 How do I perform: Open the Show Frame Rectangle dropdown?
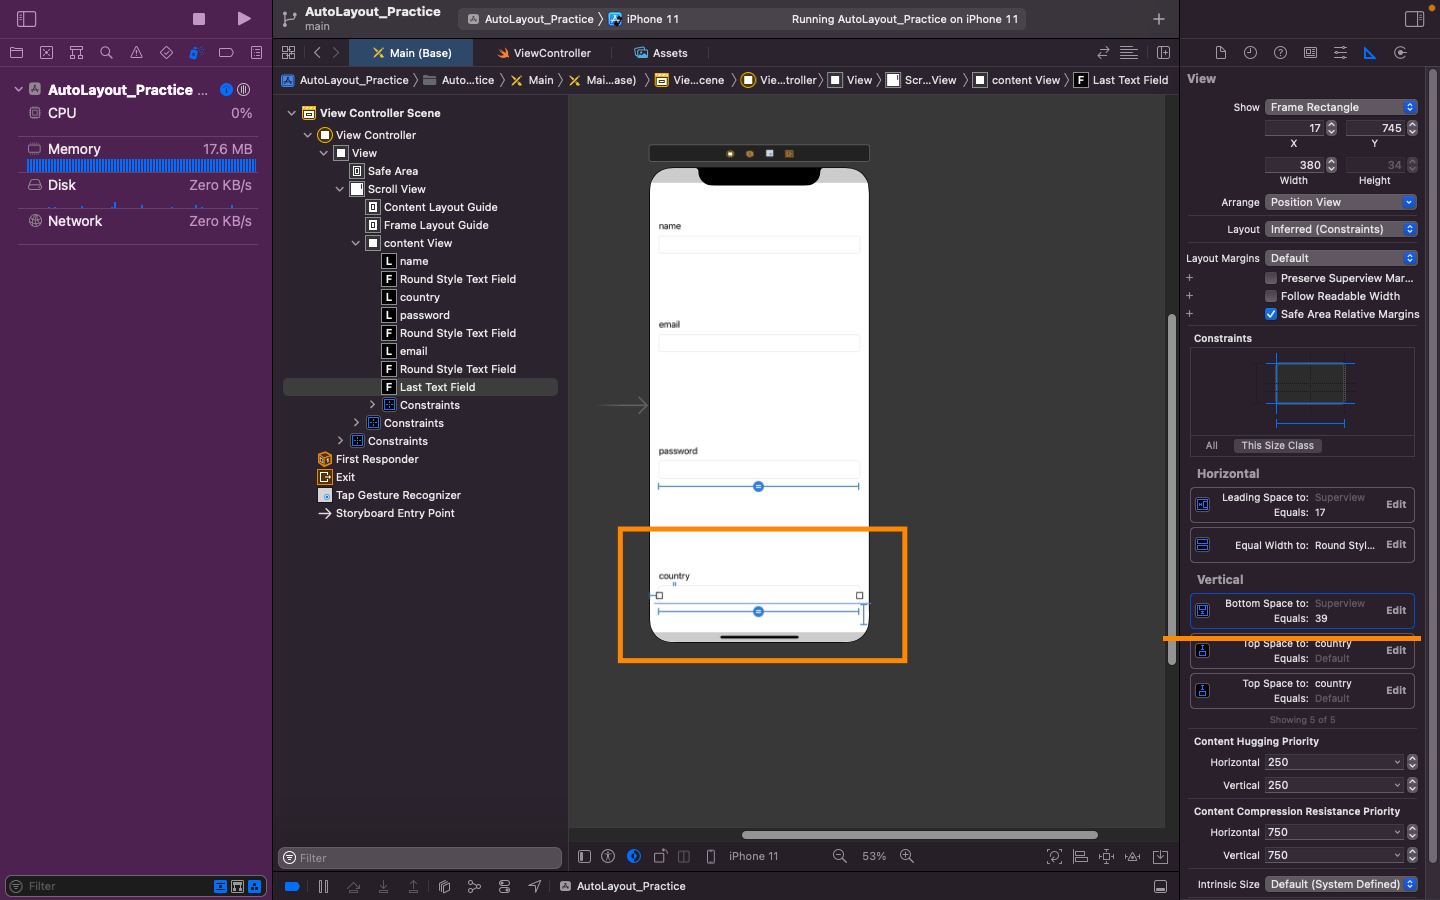(1340, 107)
